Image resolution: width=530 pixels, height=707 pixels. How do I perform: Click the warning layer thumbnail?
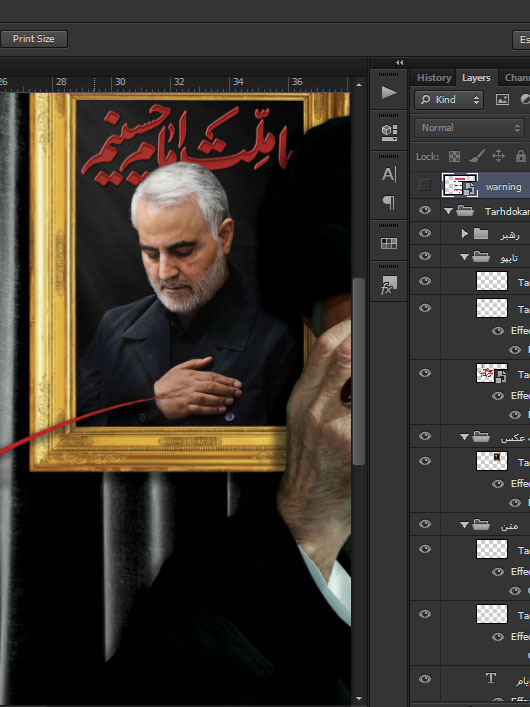point(460,185)
